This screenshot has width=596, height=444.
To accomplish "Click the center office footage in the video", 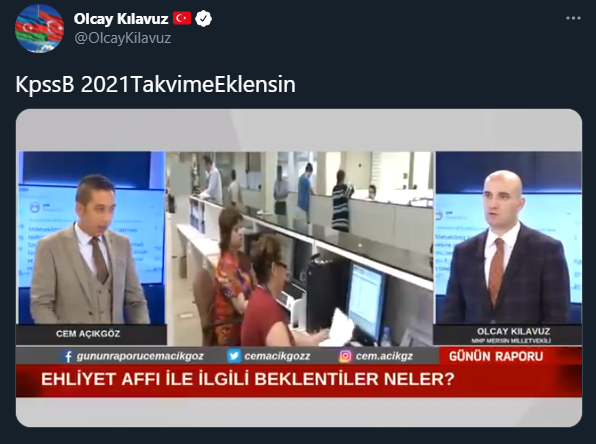I will pyautogui.click(x=300, y=248).
